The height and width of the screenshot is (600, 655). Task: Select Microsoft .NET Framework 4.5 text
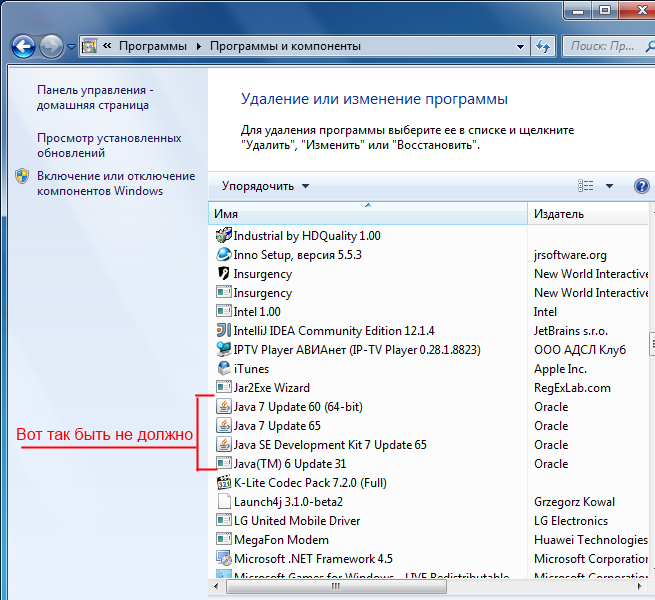point(313,559)
